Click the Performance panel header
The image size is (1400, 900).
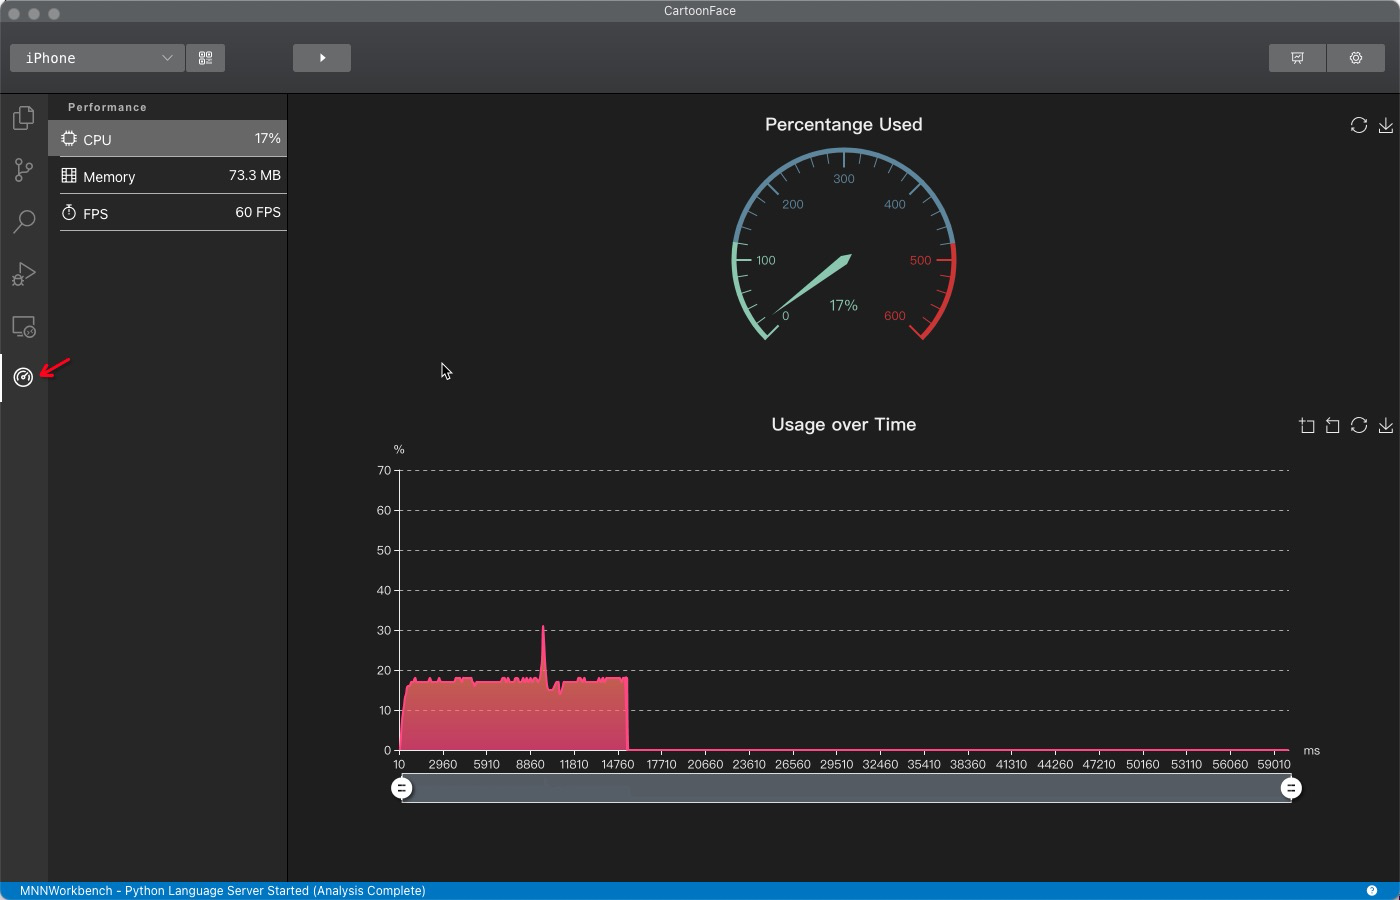click(x=107, y=107)
